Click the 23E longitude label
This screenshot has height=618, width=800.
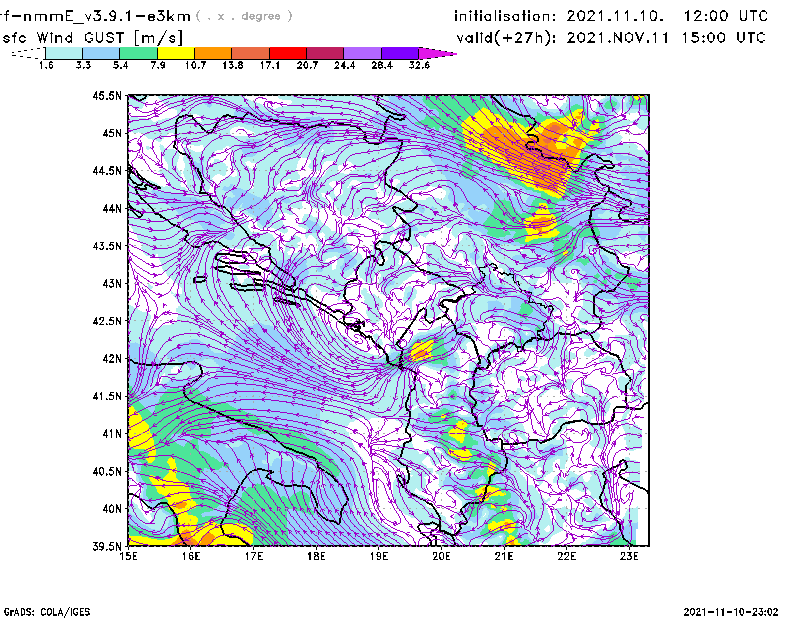tap(629, 556)
